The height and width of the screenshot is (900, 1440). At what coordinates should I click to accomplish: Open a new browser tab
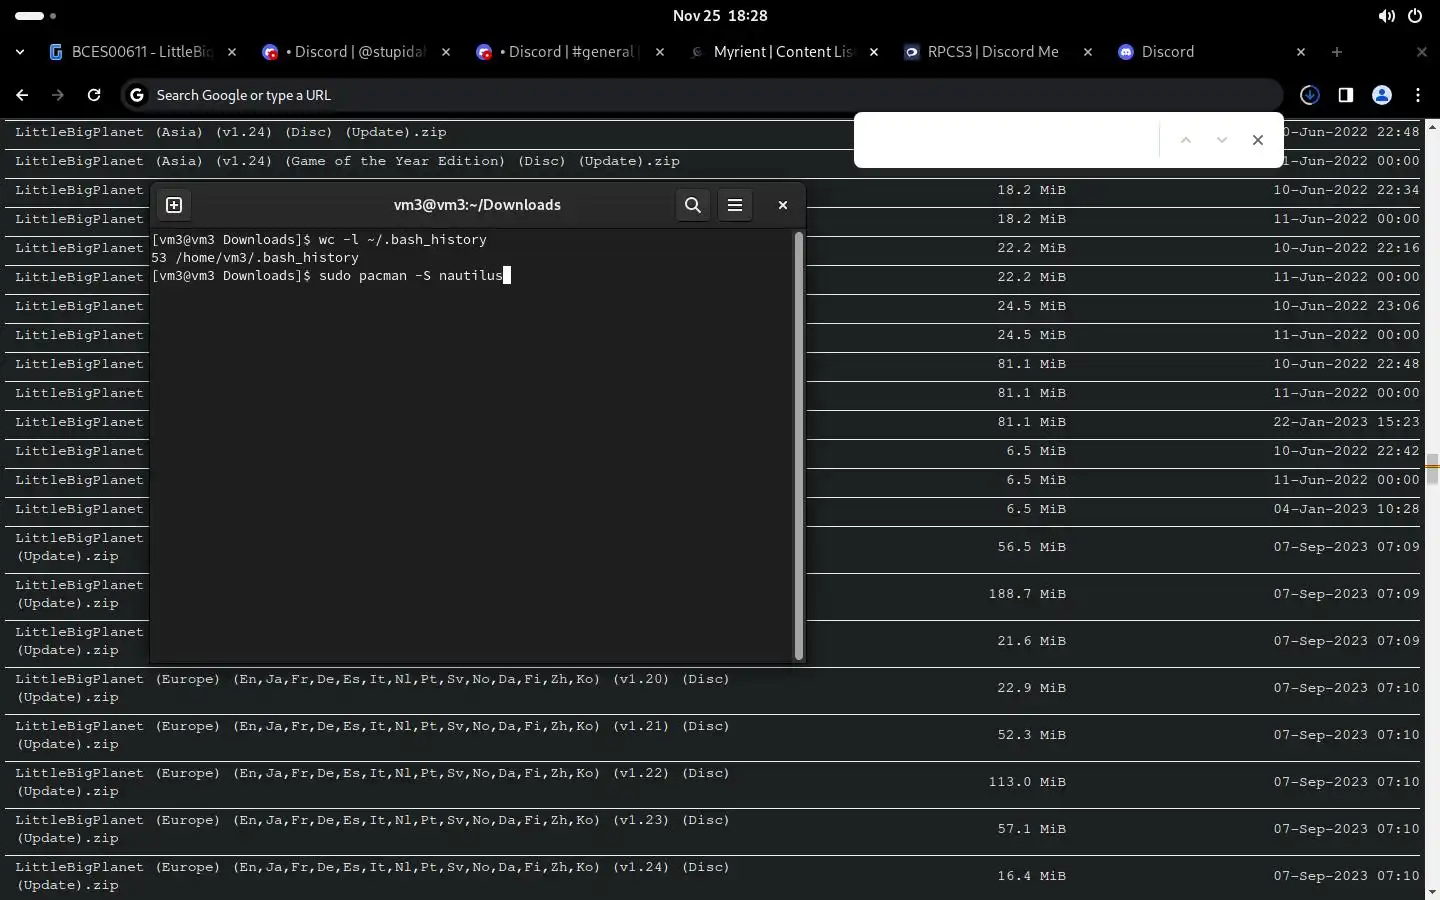[1337, 52]
